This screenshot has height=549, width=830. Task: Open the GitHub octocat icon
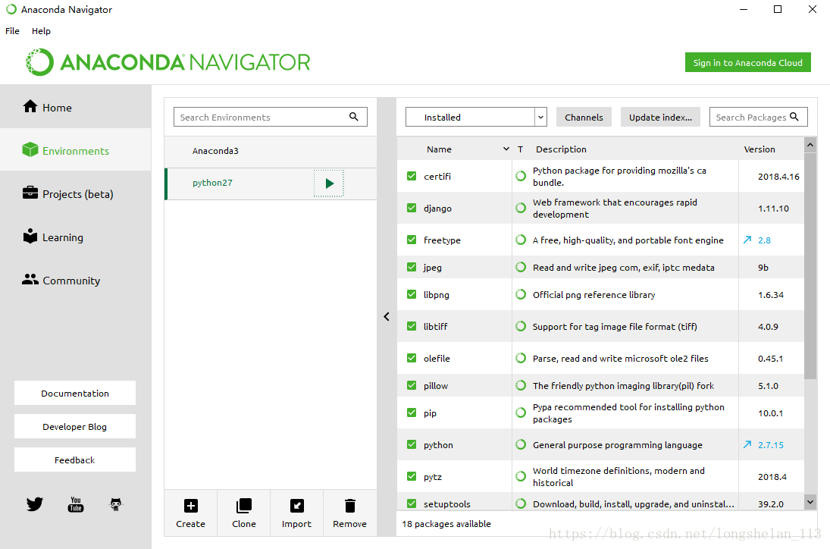[x=116, y=504]
